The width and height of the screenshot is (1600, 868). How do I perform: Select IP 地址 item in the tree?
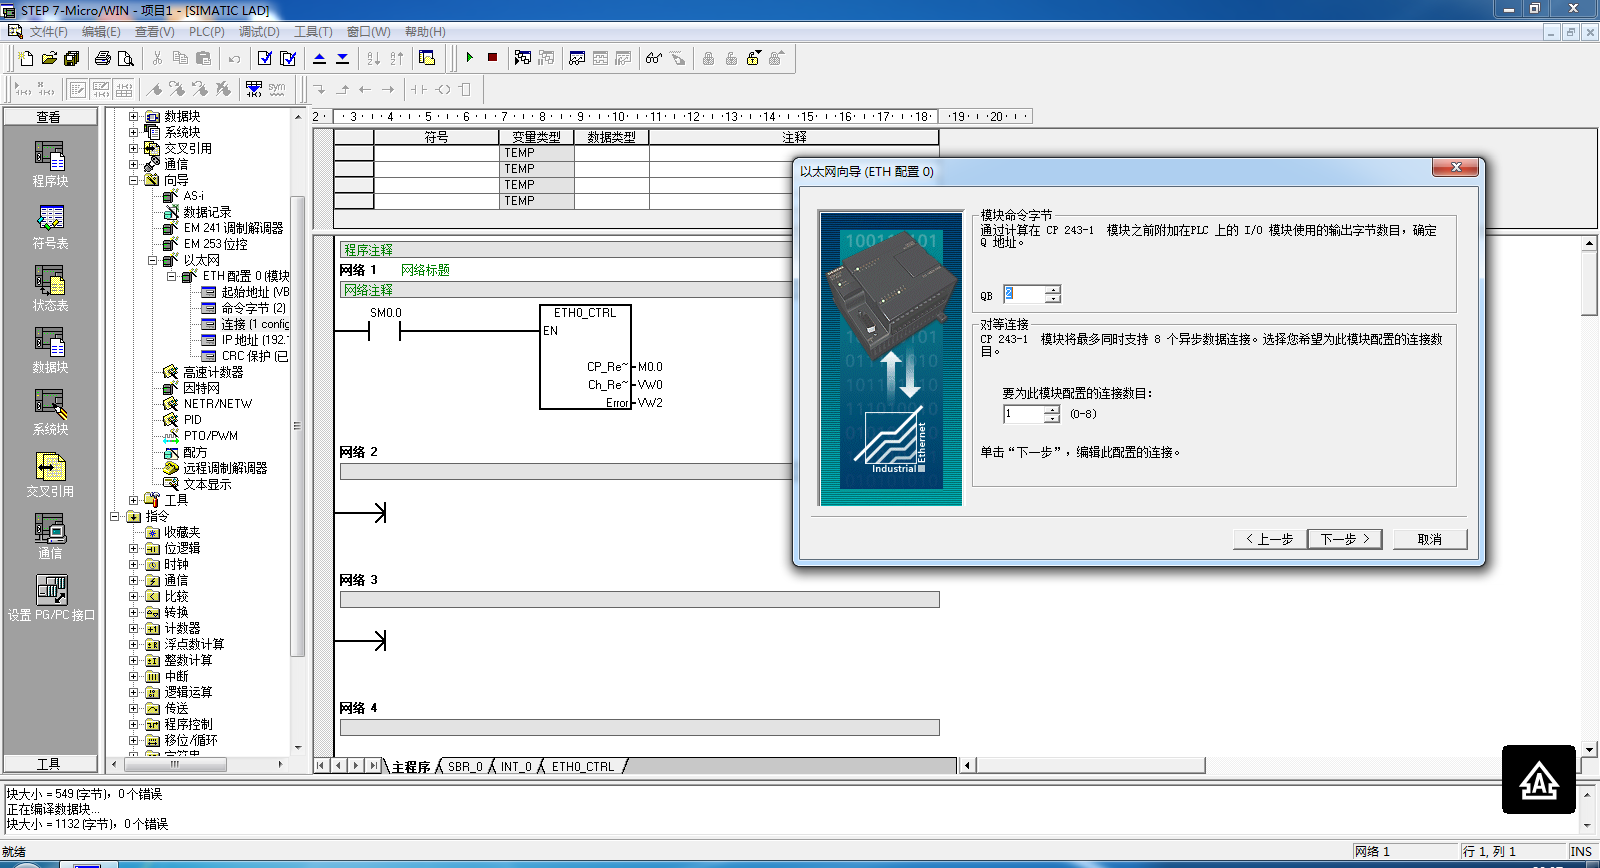click(253, 340)
